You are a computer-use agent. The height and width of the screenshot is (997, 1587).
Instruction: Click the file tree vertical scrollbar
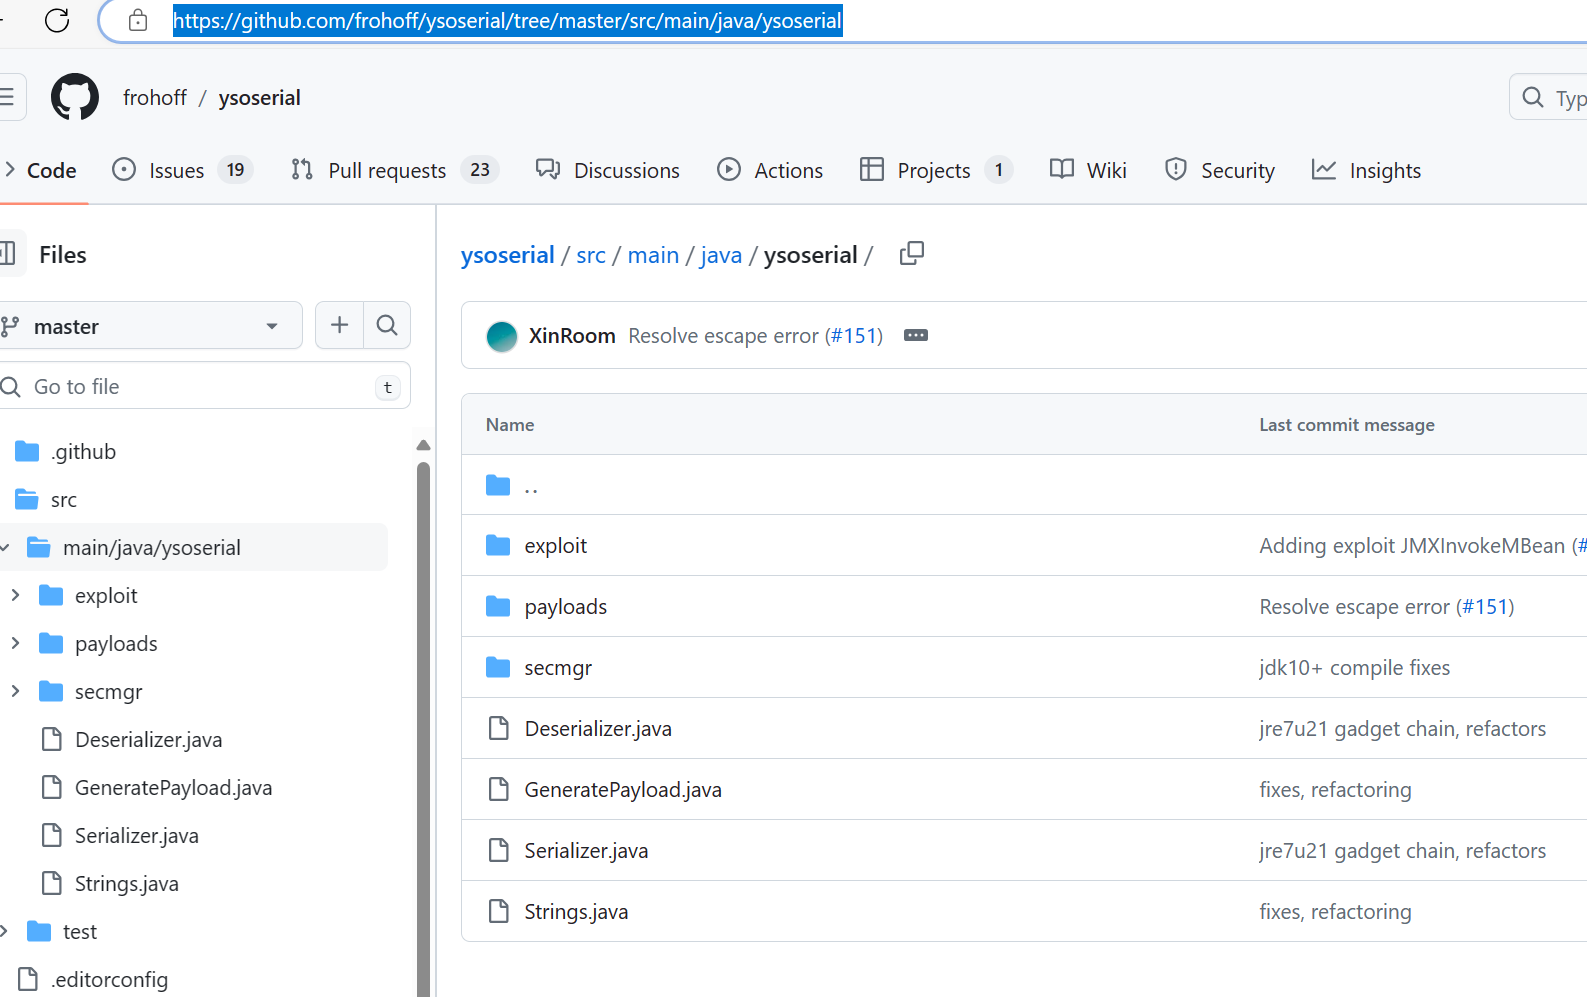423,700
